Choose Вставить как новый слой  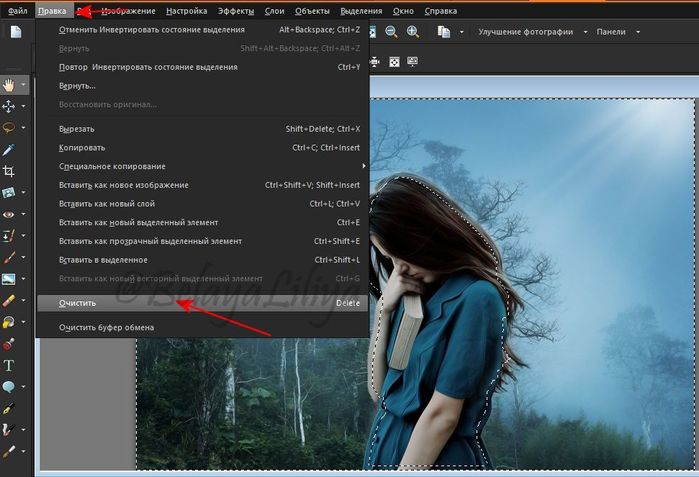203,204
